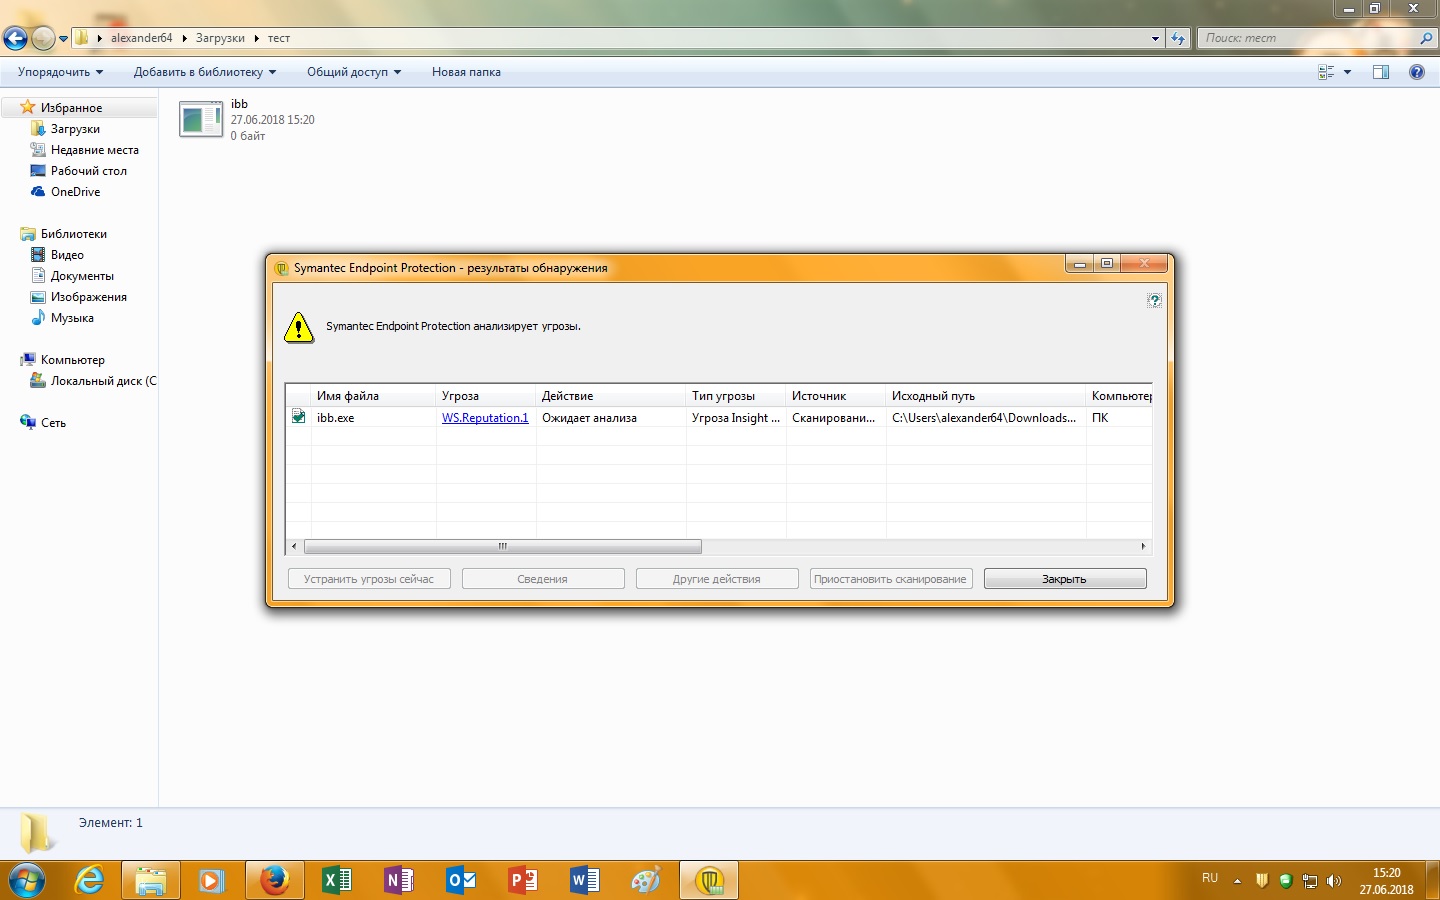Open Excel from taskbar
1440x900 pixels.
[x=337, y=880]
